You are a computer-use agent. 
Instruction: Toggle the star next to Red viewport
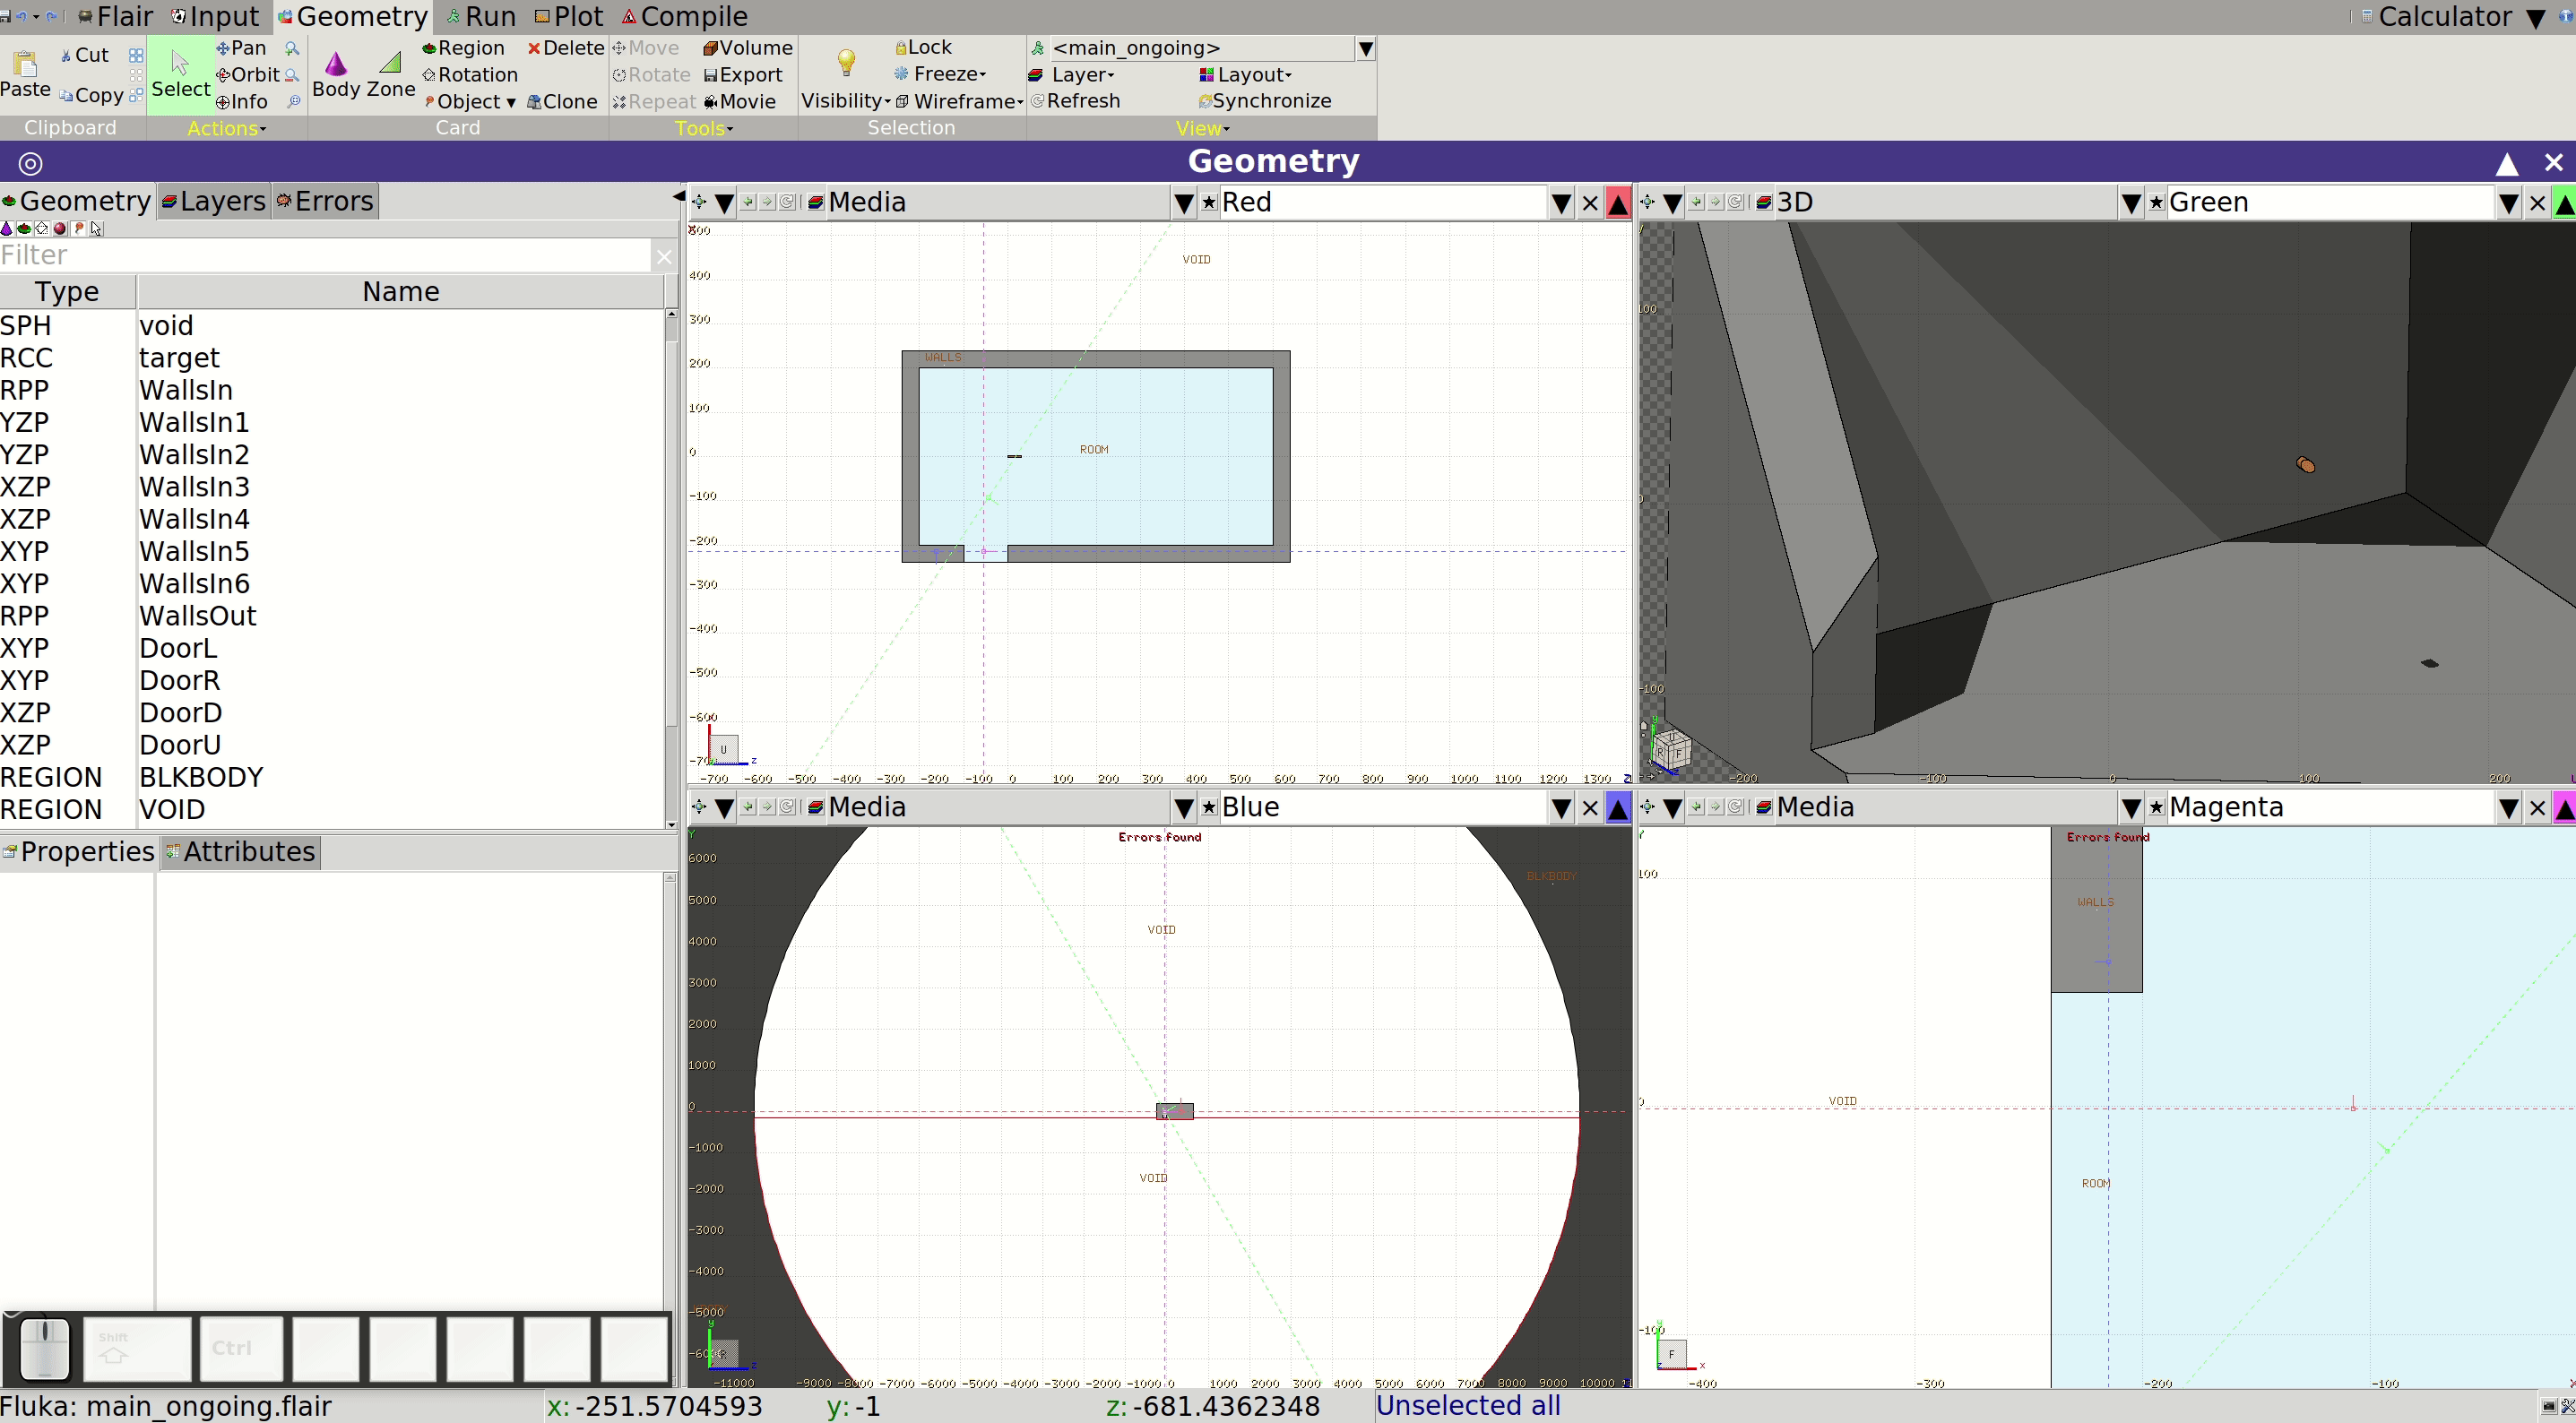point(1209,203)
